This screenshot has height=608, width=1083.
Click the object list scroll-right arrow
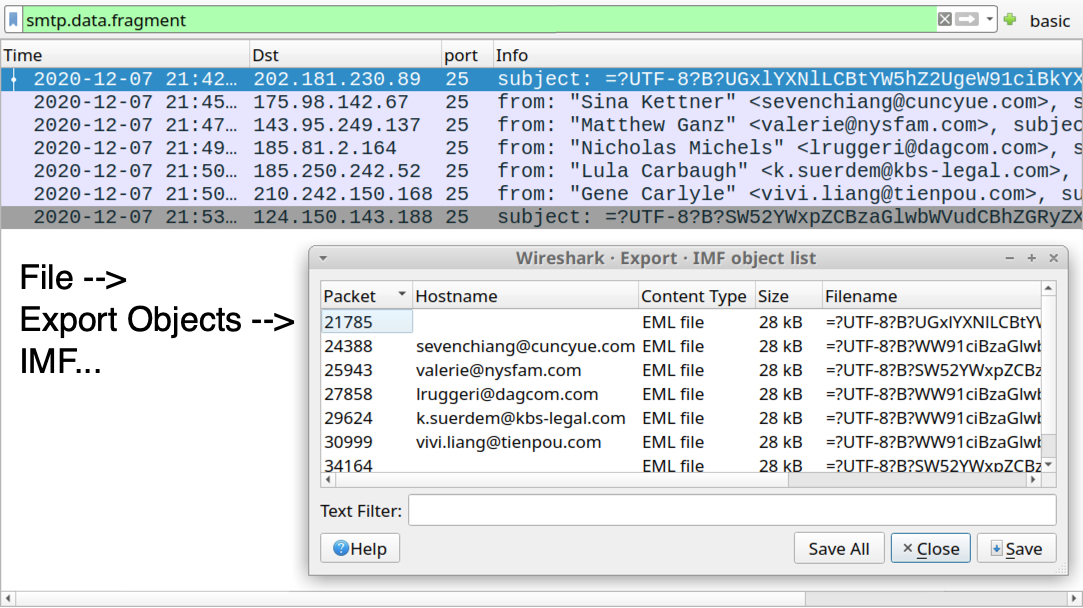click(x=1034, y=479)
